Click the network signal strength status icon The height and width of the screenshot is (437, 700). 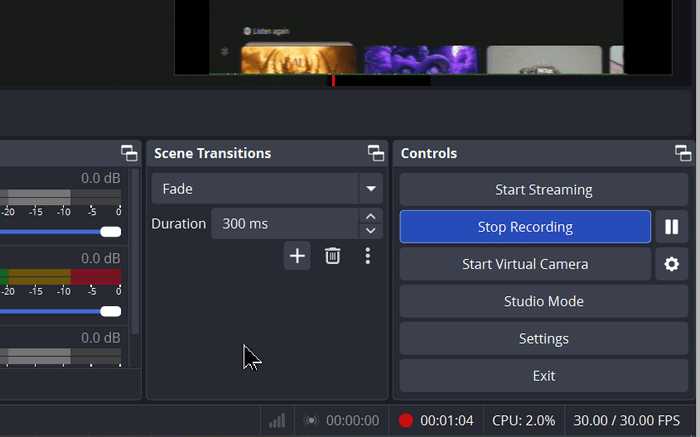(277, 420)
